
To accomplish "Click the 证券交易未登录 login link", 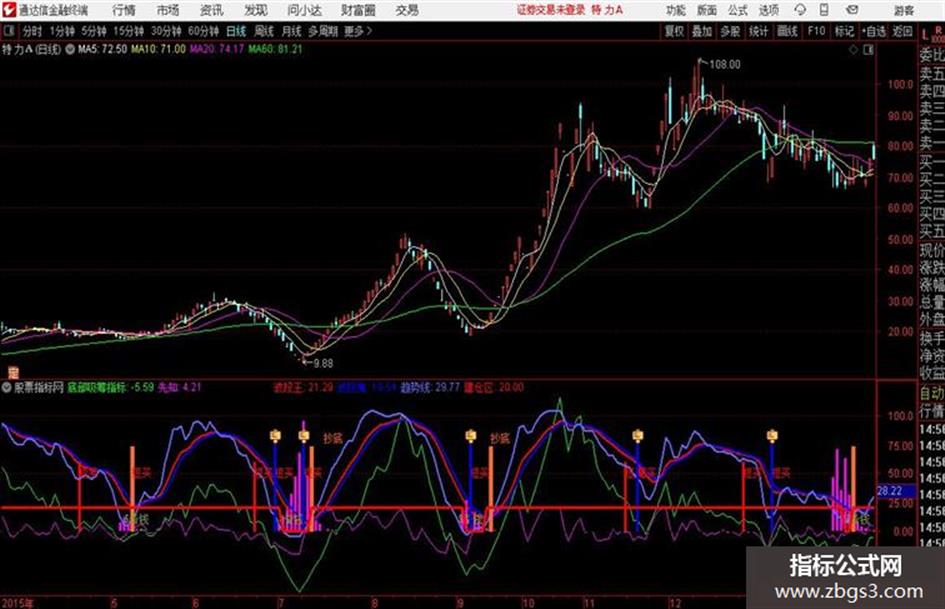I will click(x=551, y=10).
